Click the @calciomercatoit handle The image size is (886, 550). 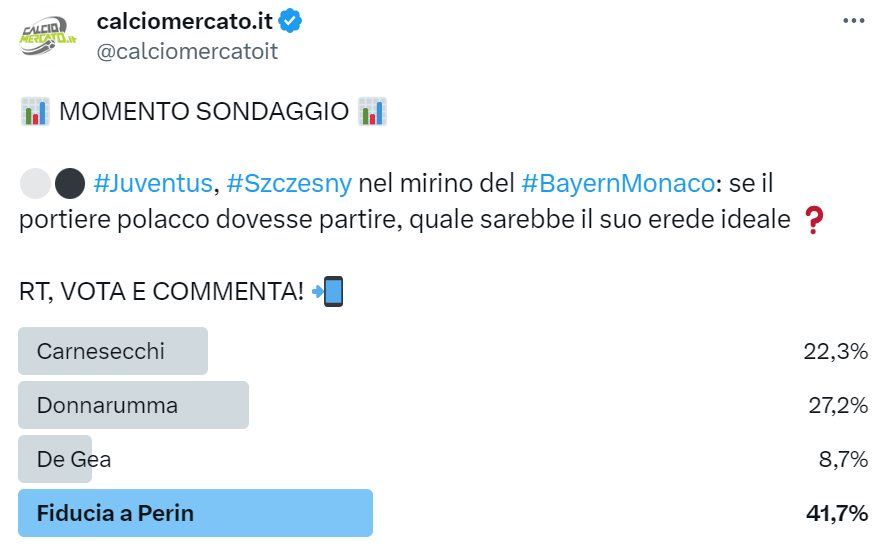click(x=186, y=52)
